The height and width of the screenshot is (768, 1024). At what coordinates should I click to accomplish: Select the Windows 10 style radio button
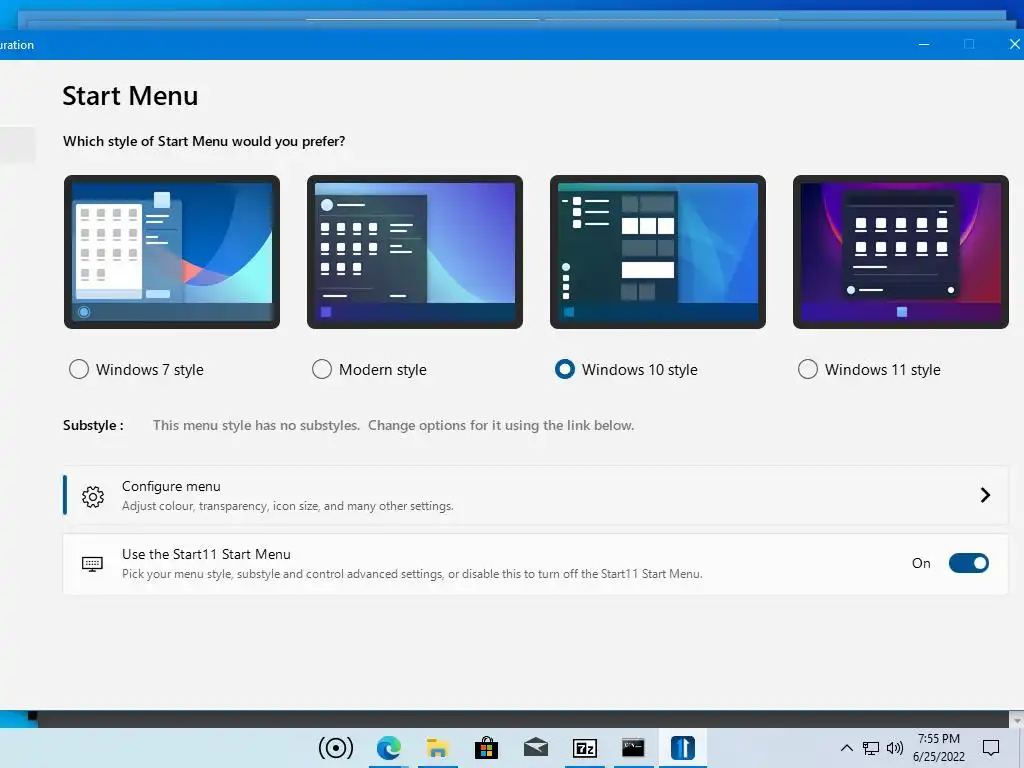tap(565, 370)
